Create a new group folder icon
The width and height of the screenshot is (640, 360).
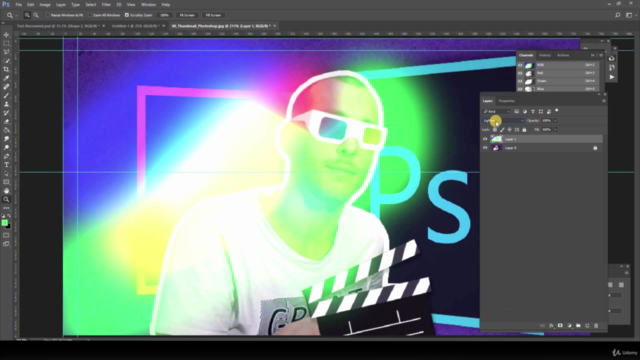[x=578, y=326]
